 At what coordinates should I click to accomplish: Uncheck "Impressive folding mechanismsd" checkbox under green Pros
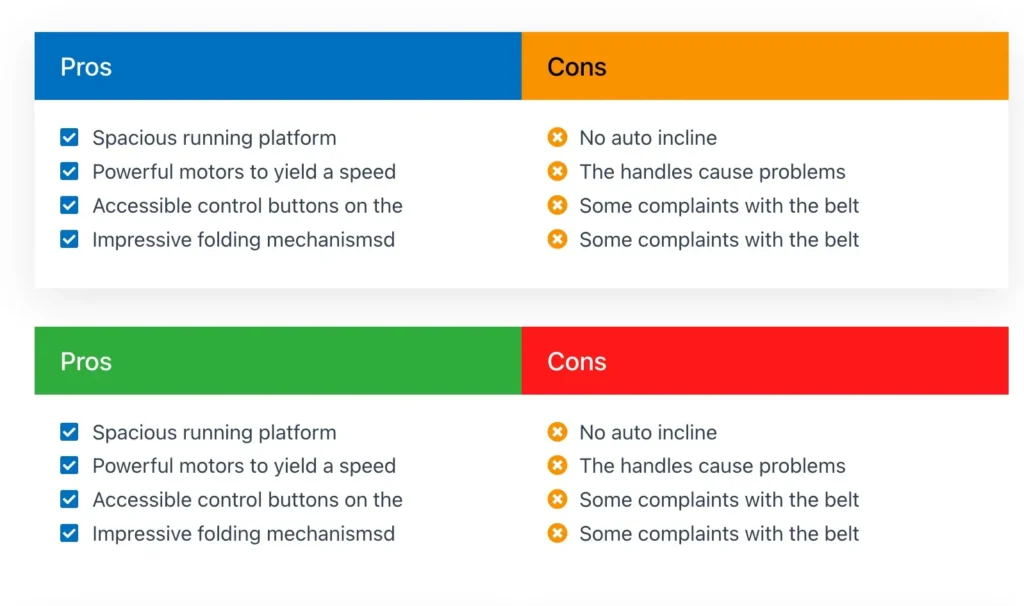pyautogui.click(x=69, y=534)
